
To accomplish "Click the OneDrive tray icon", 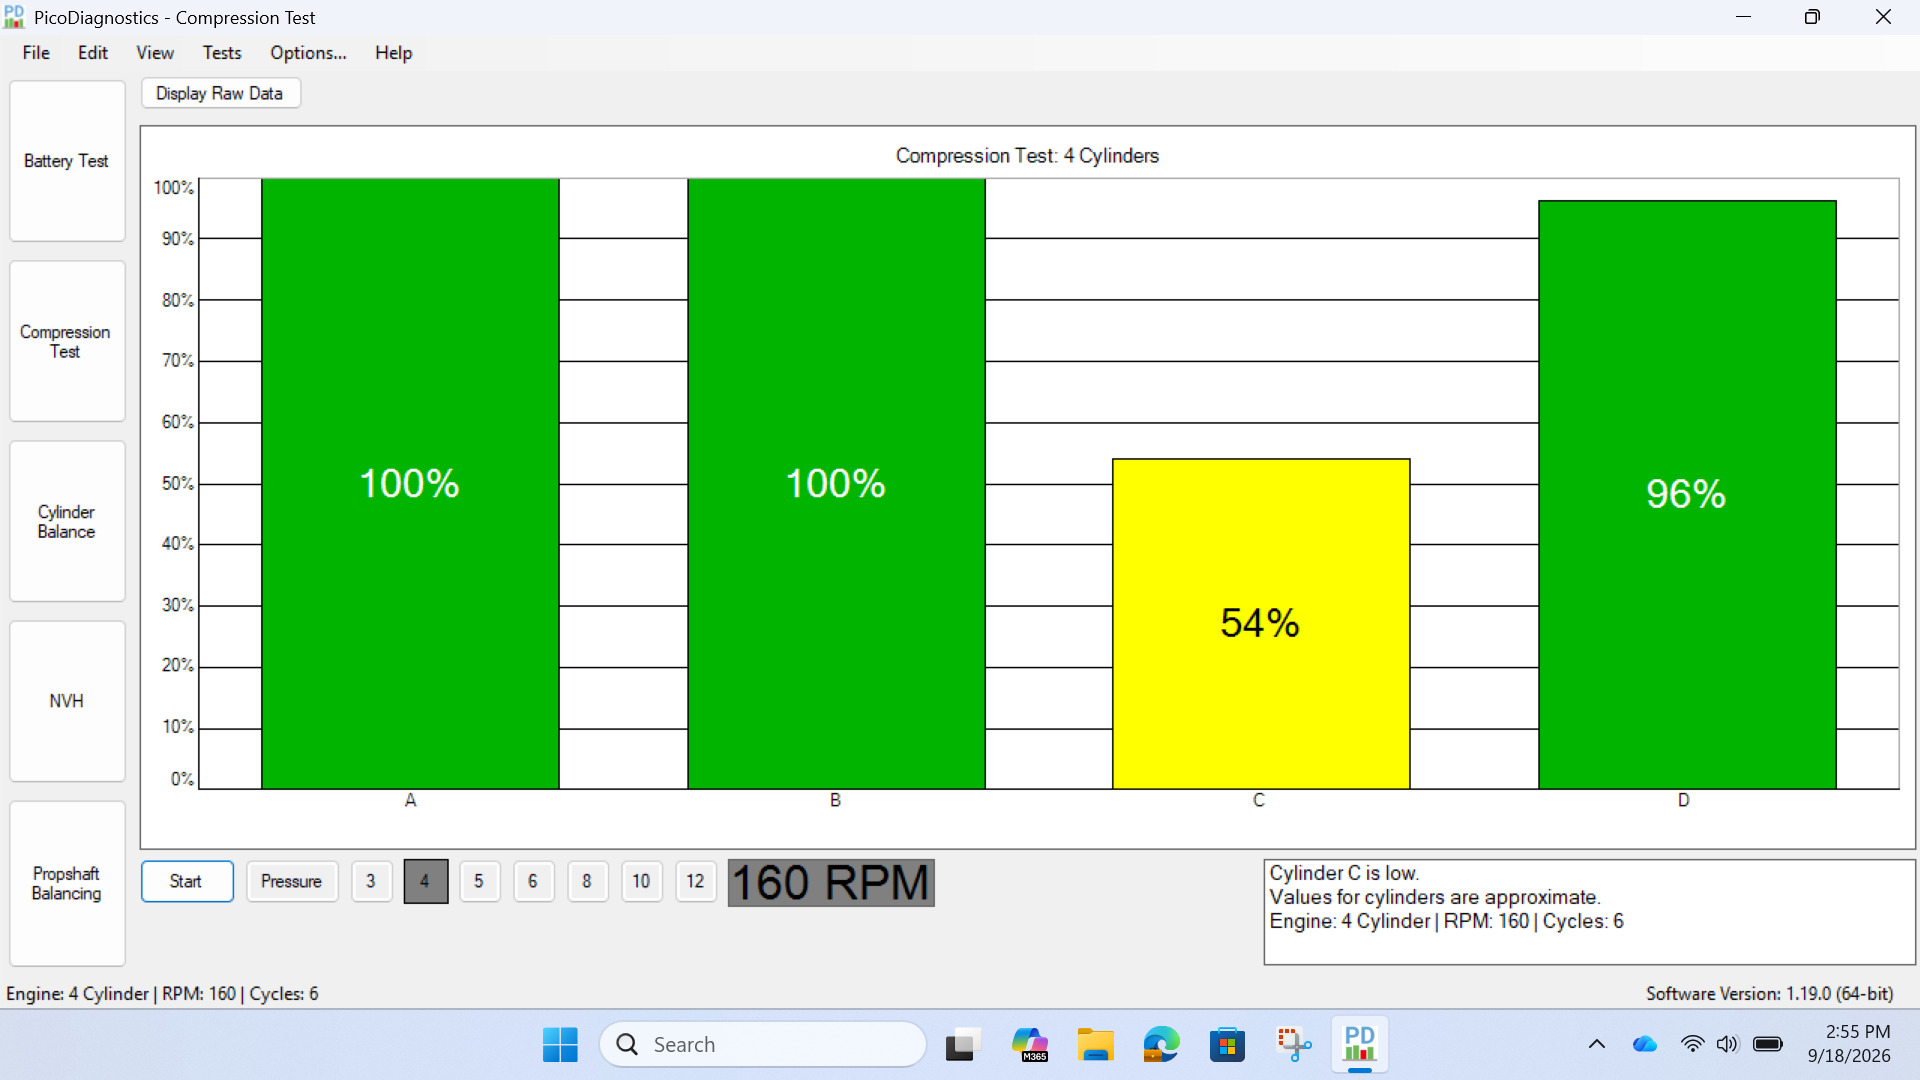I will 1645,1044.
